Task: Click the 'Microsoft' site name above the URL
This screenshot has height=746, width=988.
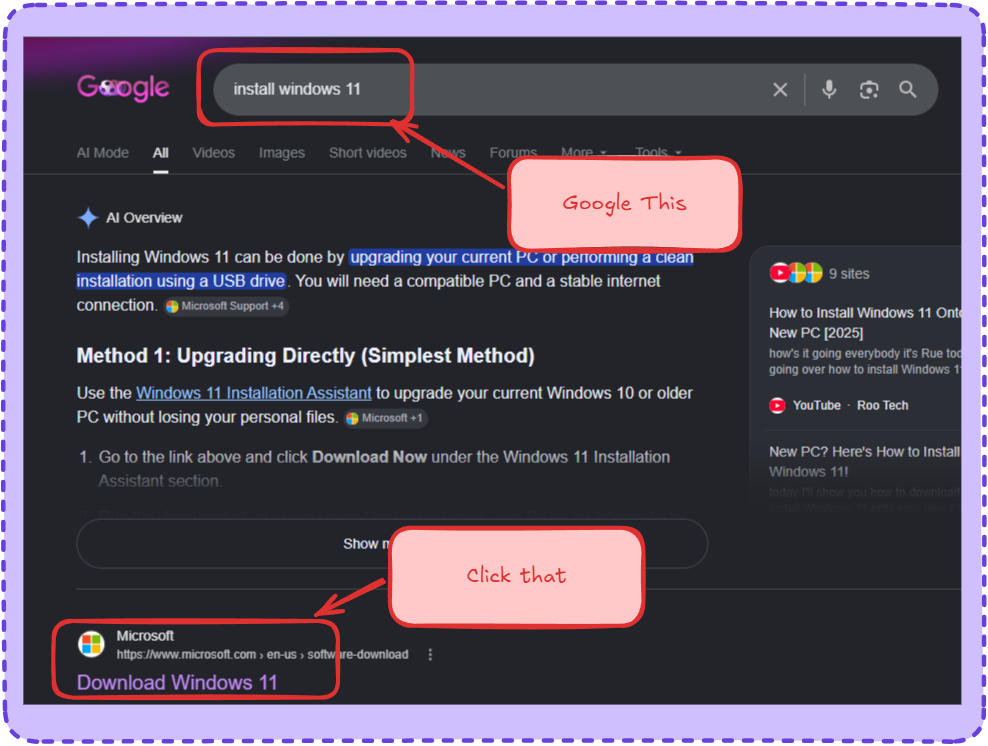Action: (x=145, y=636)
